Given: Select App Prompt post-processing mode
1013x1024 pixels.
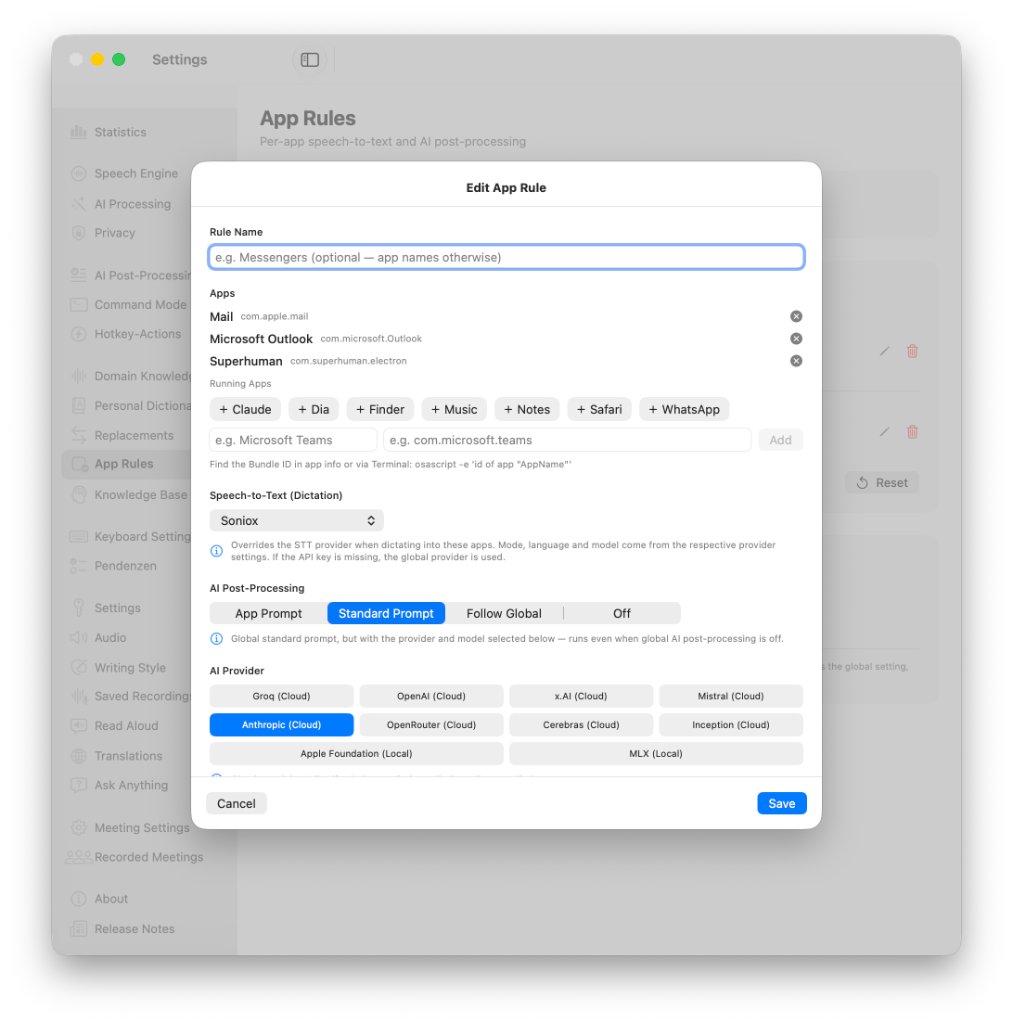Looking at the screenshot, I should tap(268, 613).
